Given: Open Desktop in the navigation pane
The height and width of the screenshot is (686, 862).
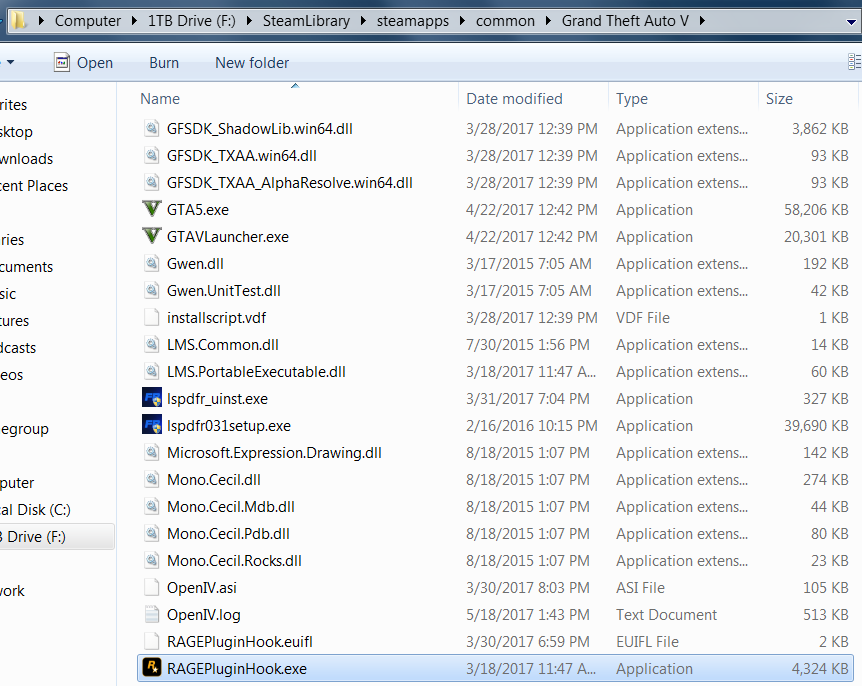Looking at the screenshot, I should [16, 132].
